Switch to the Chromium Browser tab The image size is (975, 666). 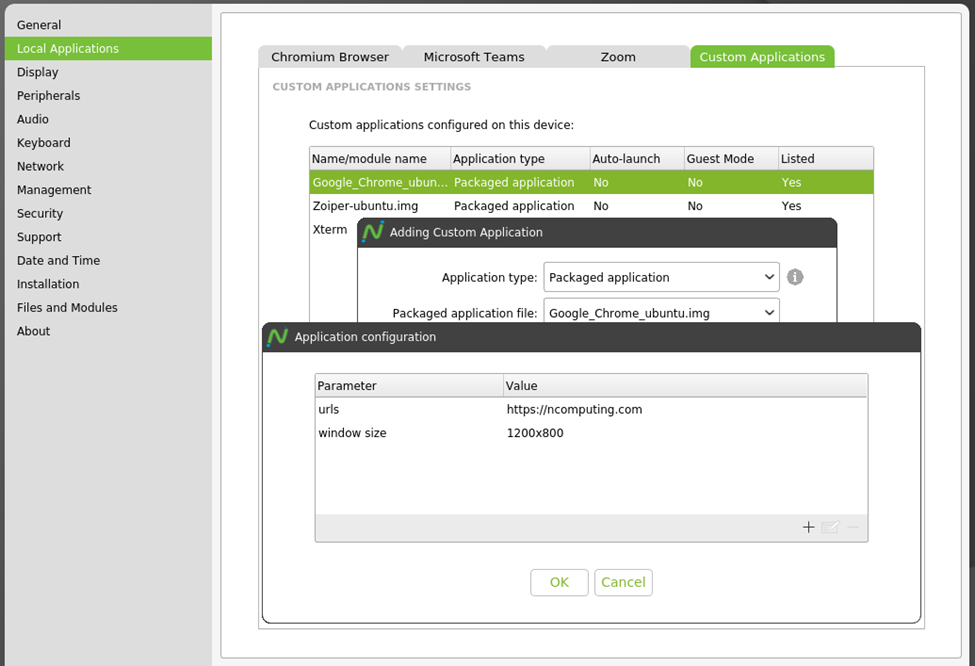[330, 57]
